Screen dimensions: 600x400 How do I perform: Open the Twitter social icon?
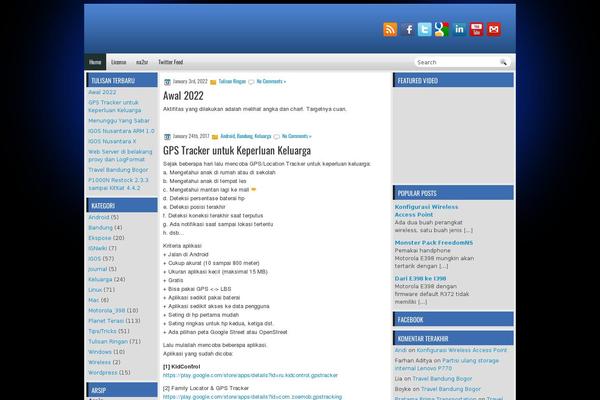425,29
